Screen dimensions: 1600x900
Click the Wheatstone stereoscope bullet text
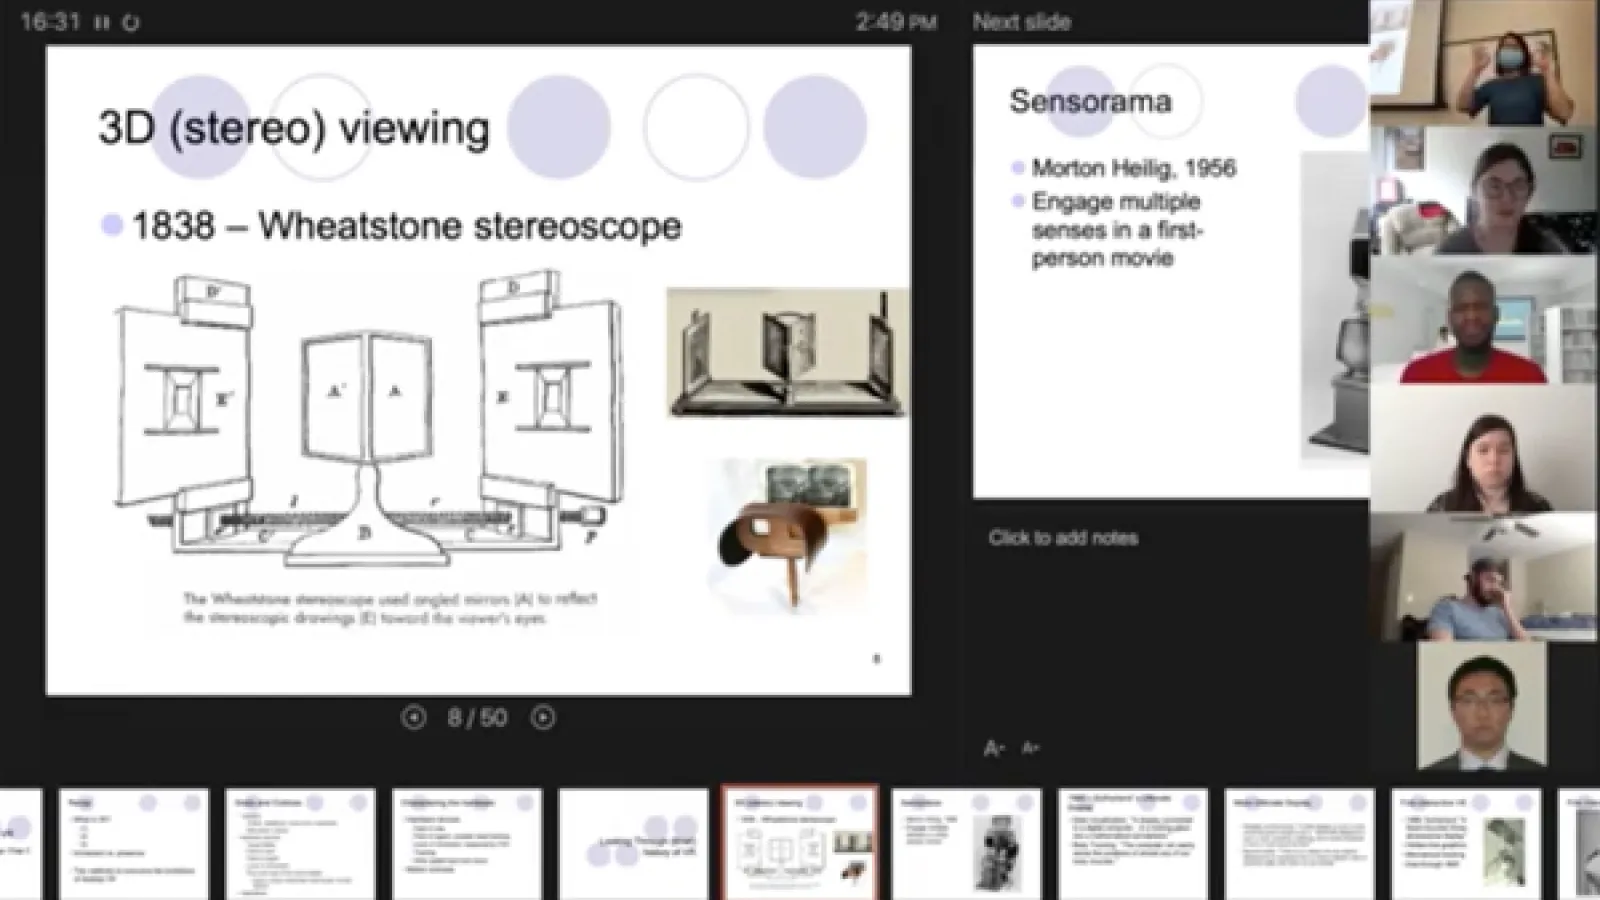[x=407, y=226]
